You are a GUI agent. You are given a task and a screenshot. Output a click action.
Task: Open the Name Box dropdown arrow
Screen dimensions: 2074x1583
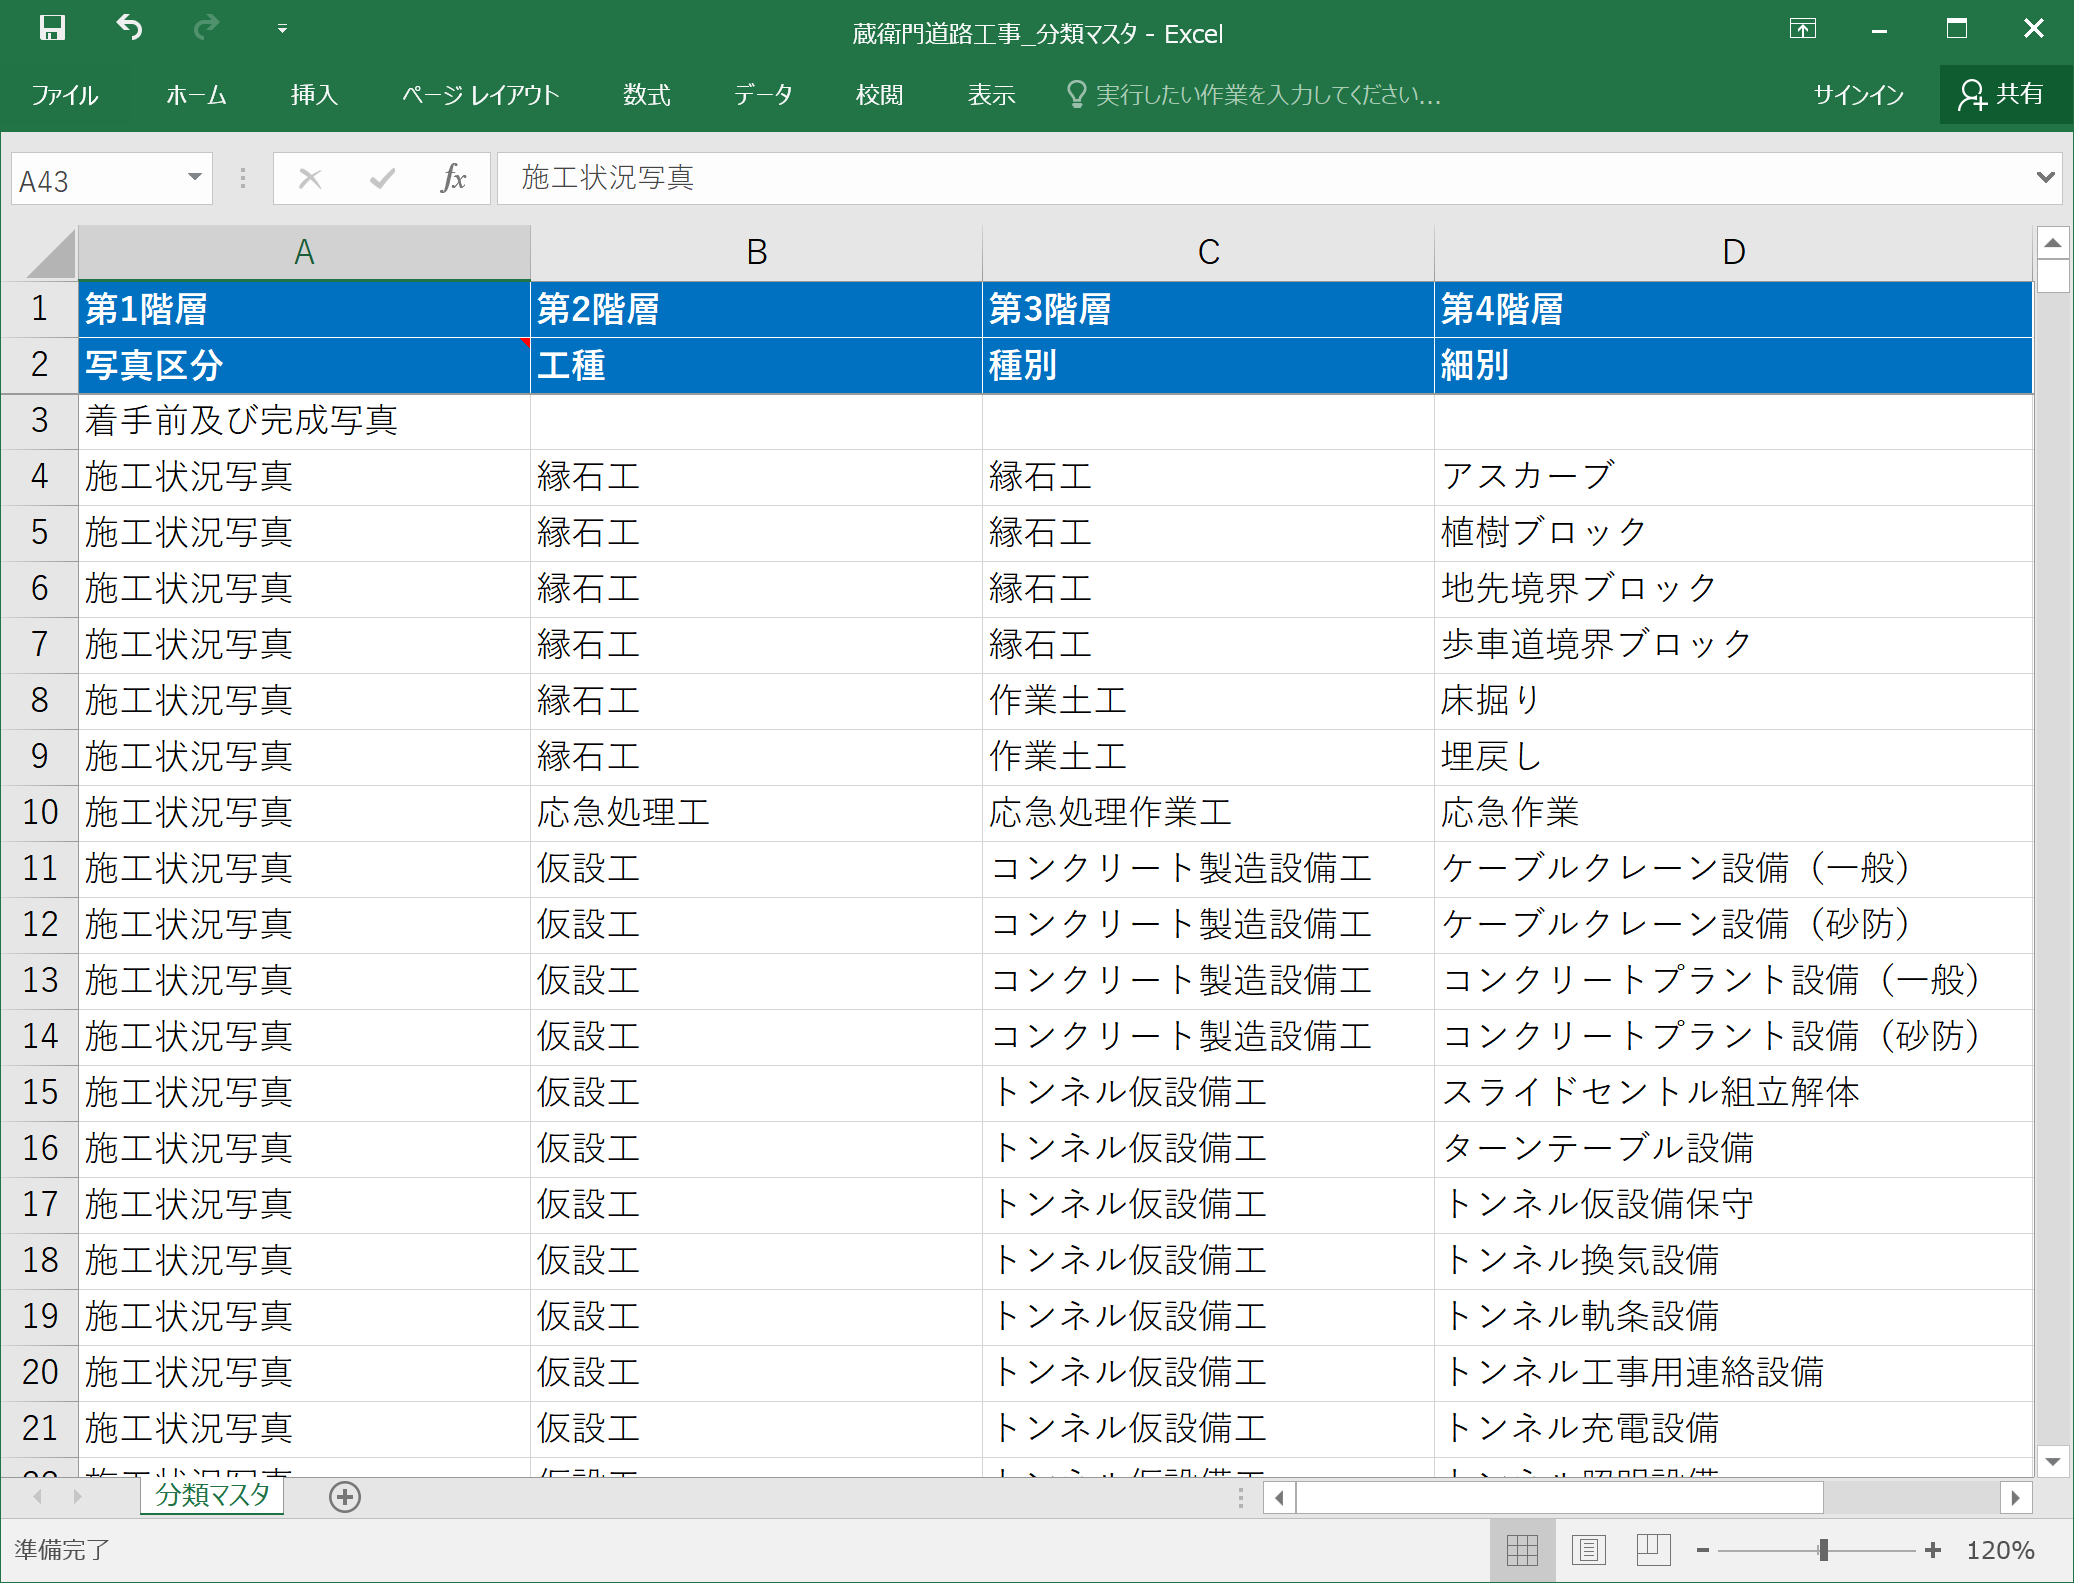195,178
